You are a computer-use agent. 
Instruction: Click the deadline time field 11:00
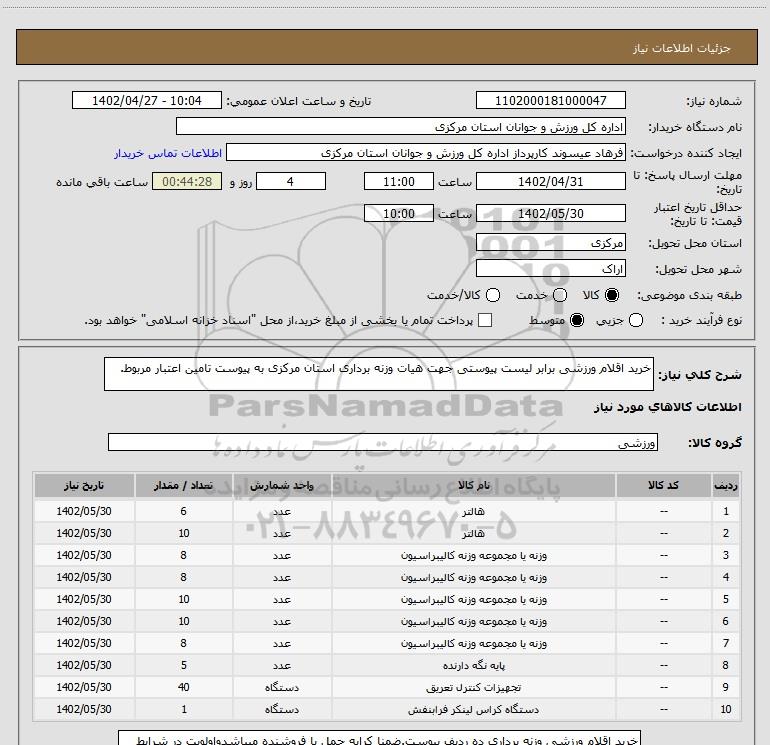coord(399,181)
